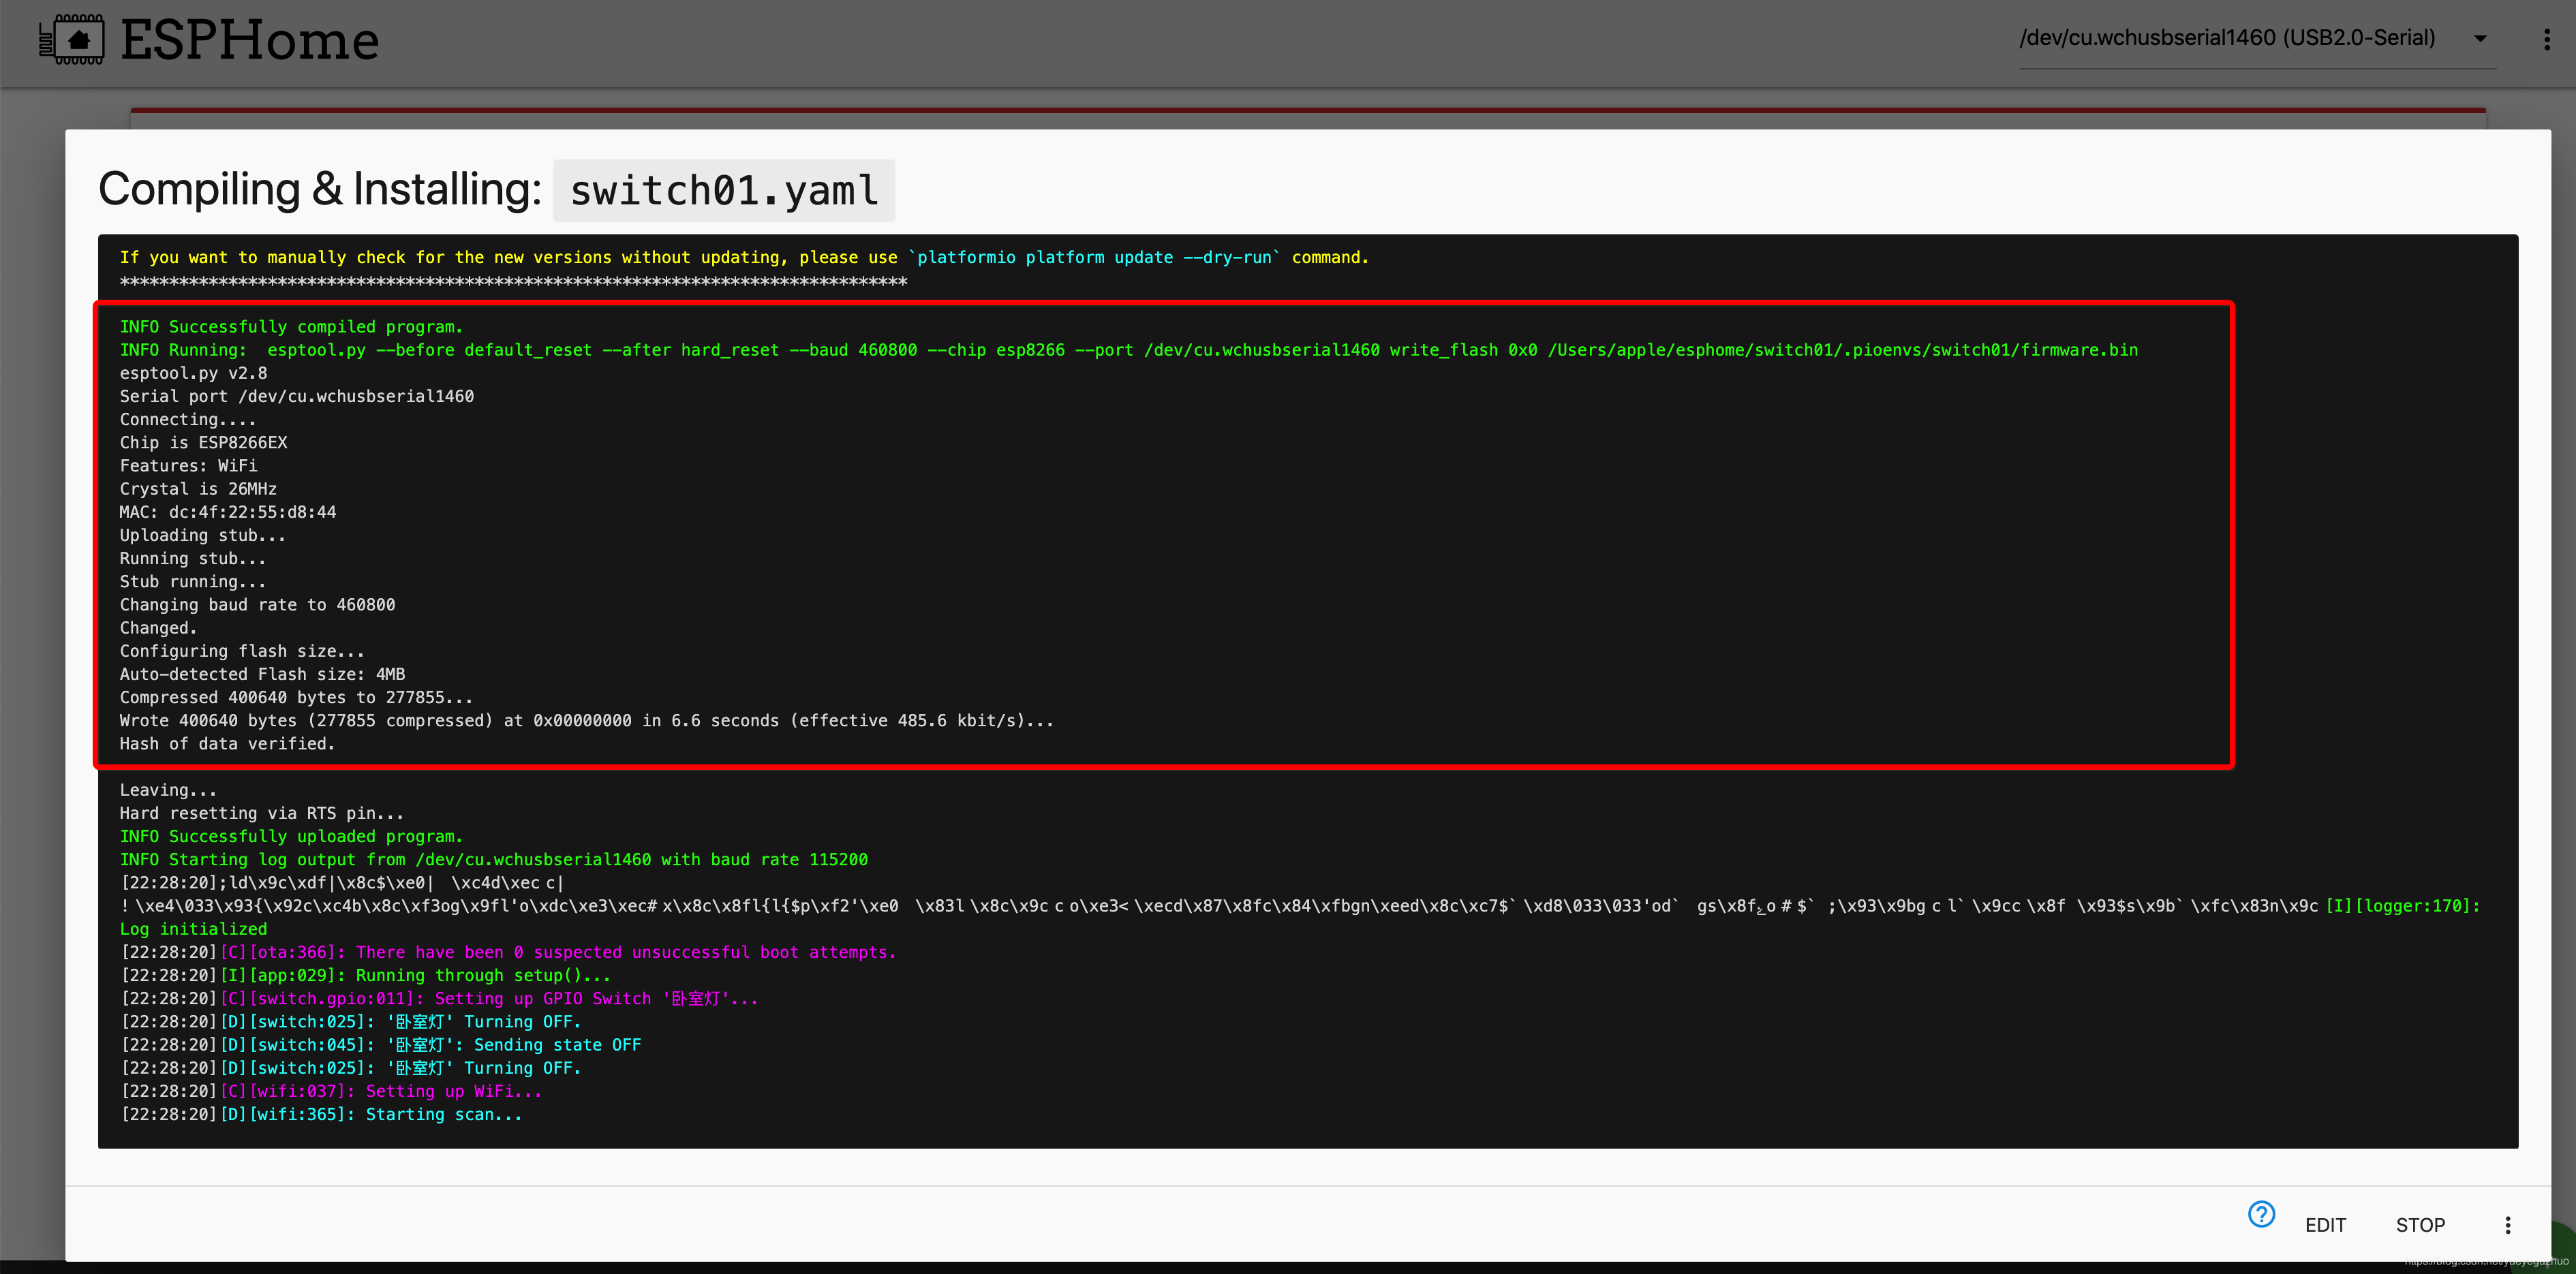The height and width of the screenshot is (1274, 2576).
Task: Click 'Hash of data verified.' log line
Action: click(x=227, y=744)
